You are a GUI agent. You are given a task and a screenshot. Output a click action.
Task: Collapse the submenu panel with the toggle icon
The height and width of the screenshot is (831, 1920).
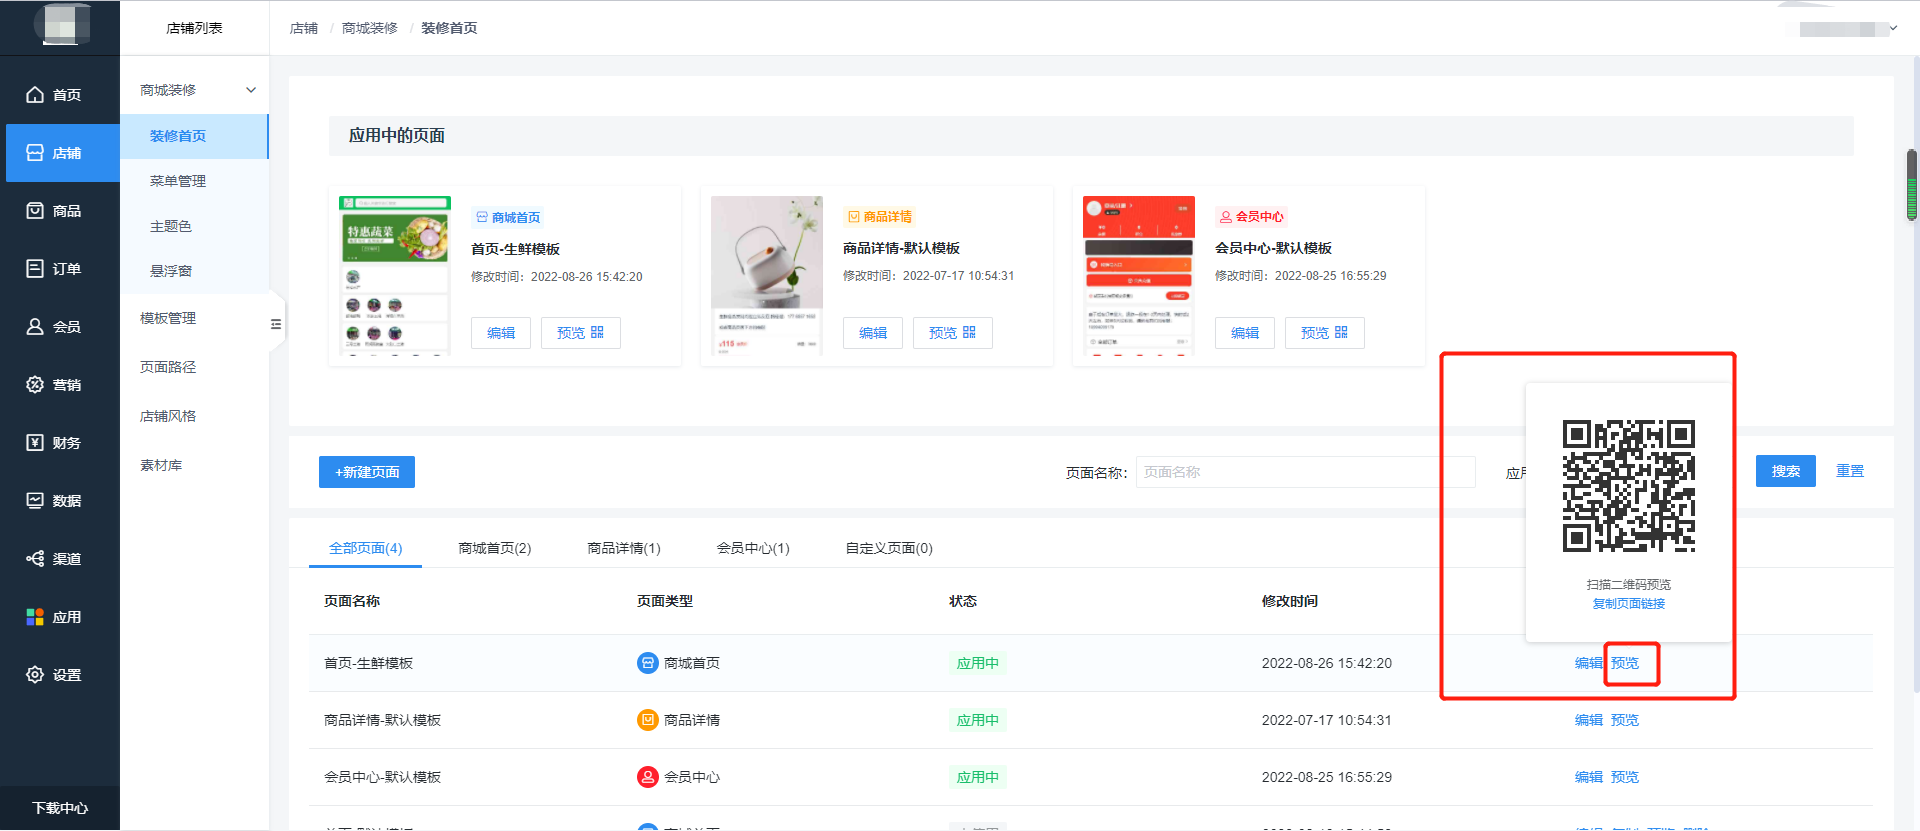tap(276, 324)
